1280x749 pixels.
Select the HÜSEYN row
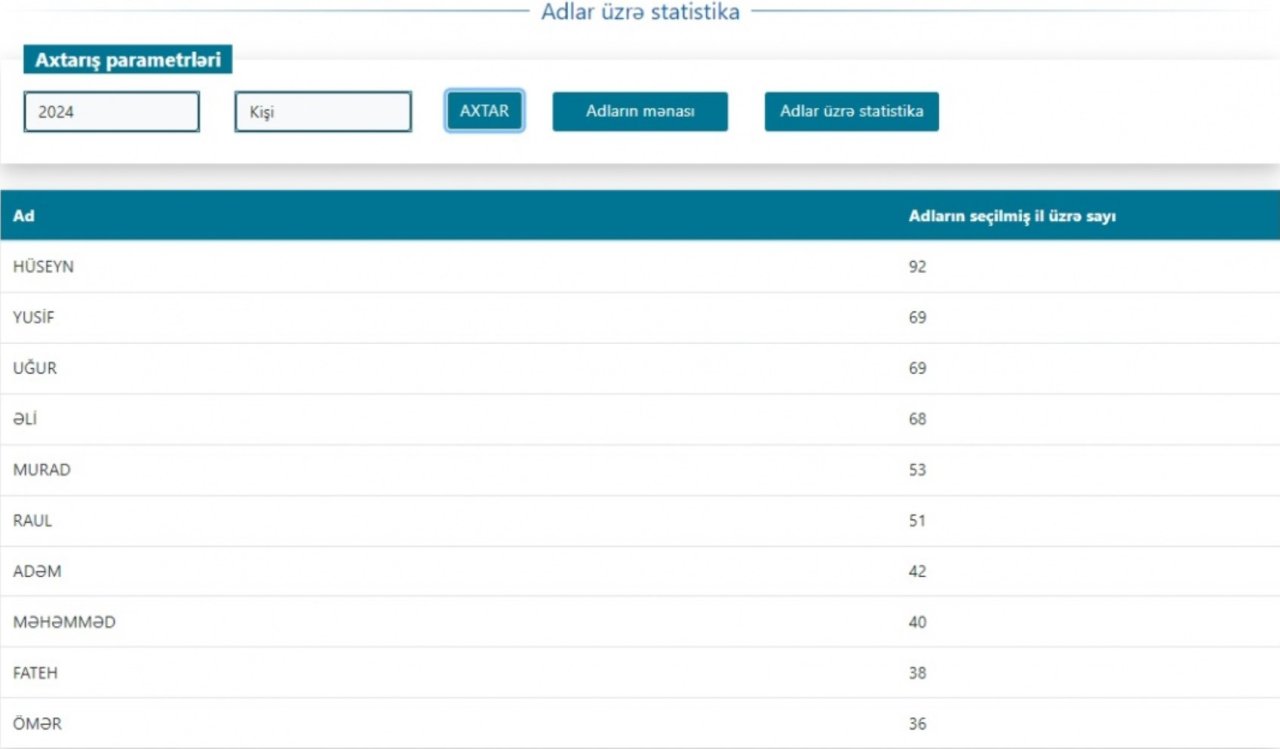pyautogui.click(x=640, y=267)
